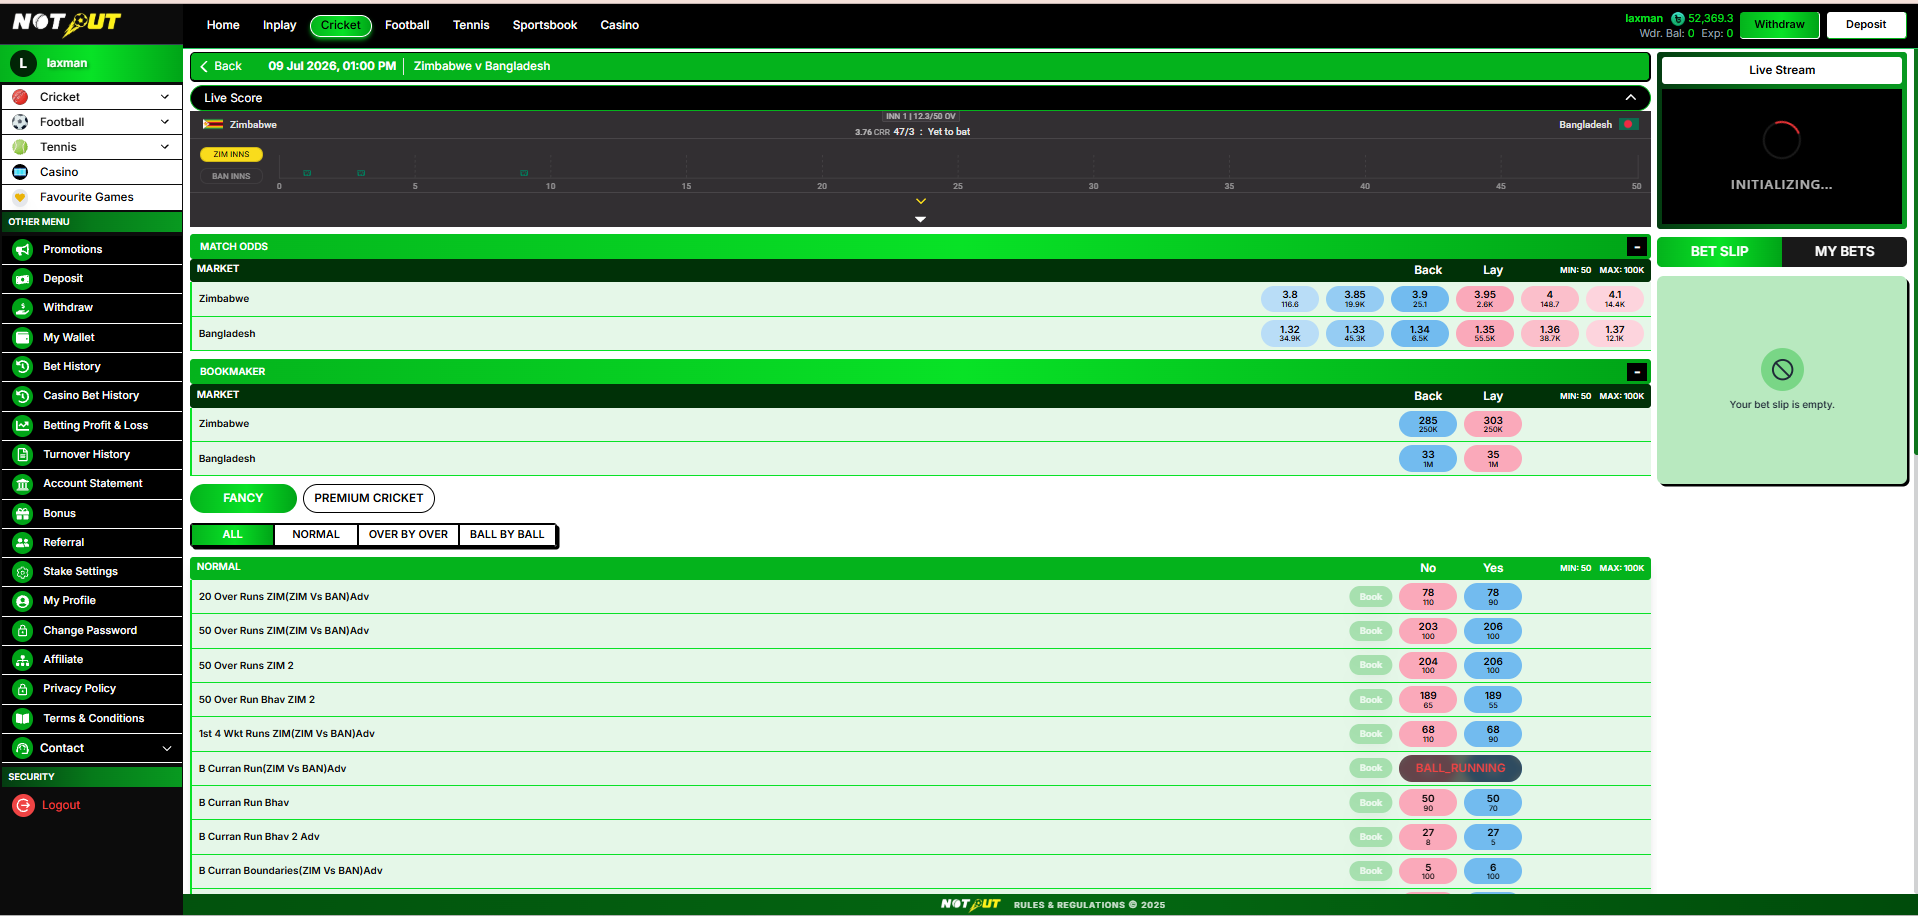Screen dimensions: 1918x916
Task: Select the BAN INNS toggle
Action: tap(231, 176)
